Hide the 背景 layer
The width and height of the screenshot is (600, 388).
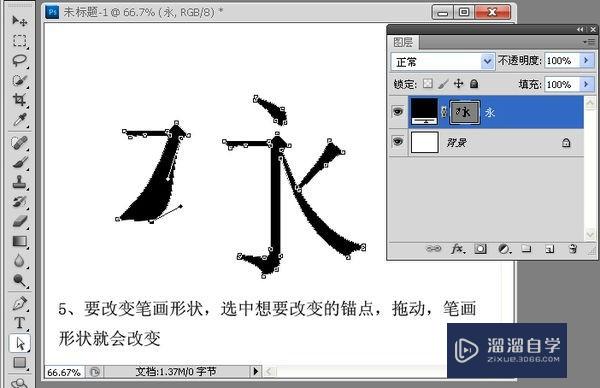tap(398, 142)
